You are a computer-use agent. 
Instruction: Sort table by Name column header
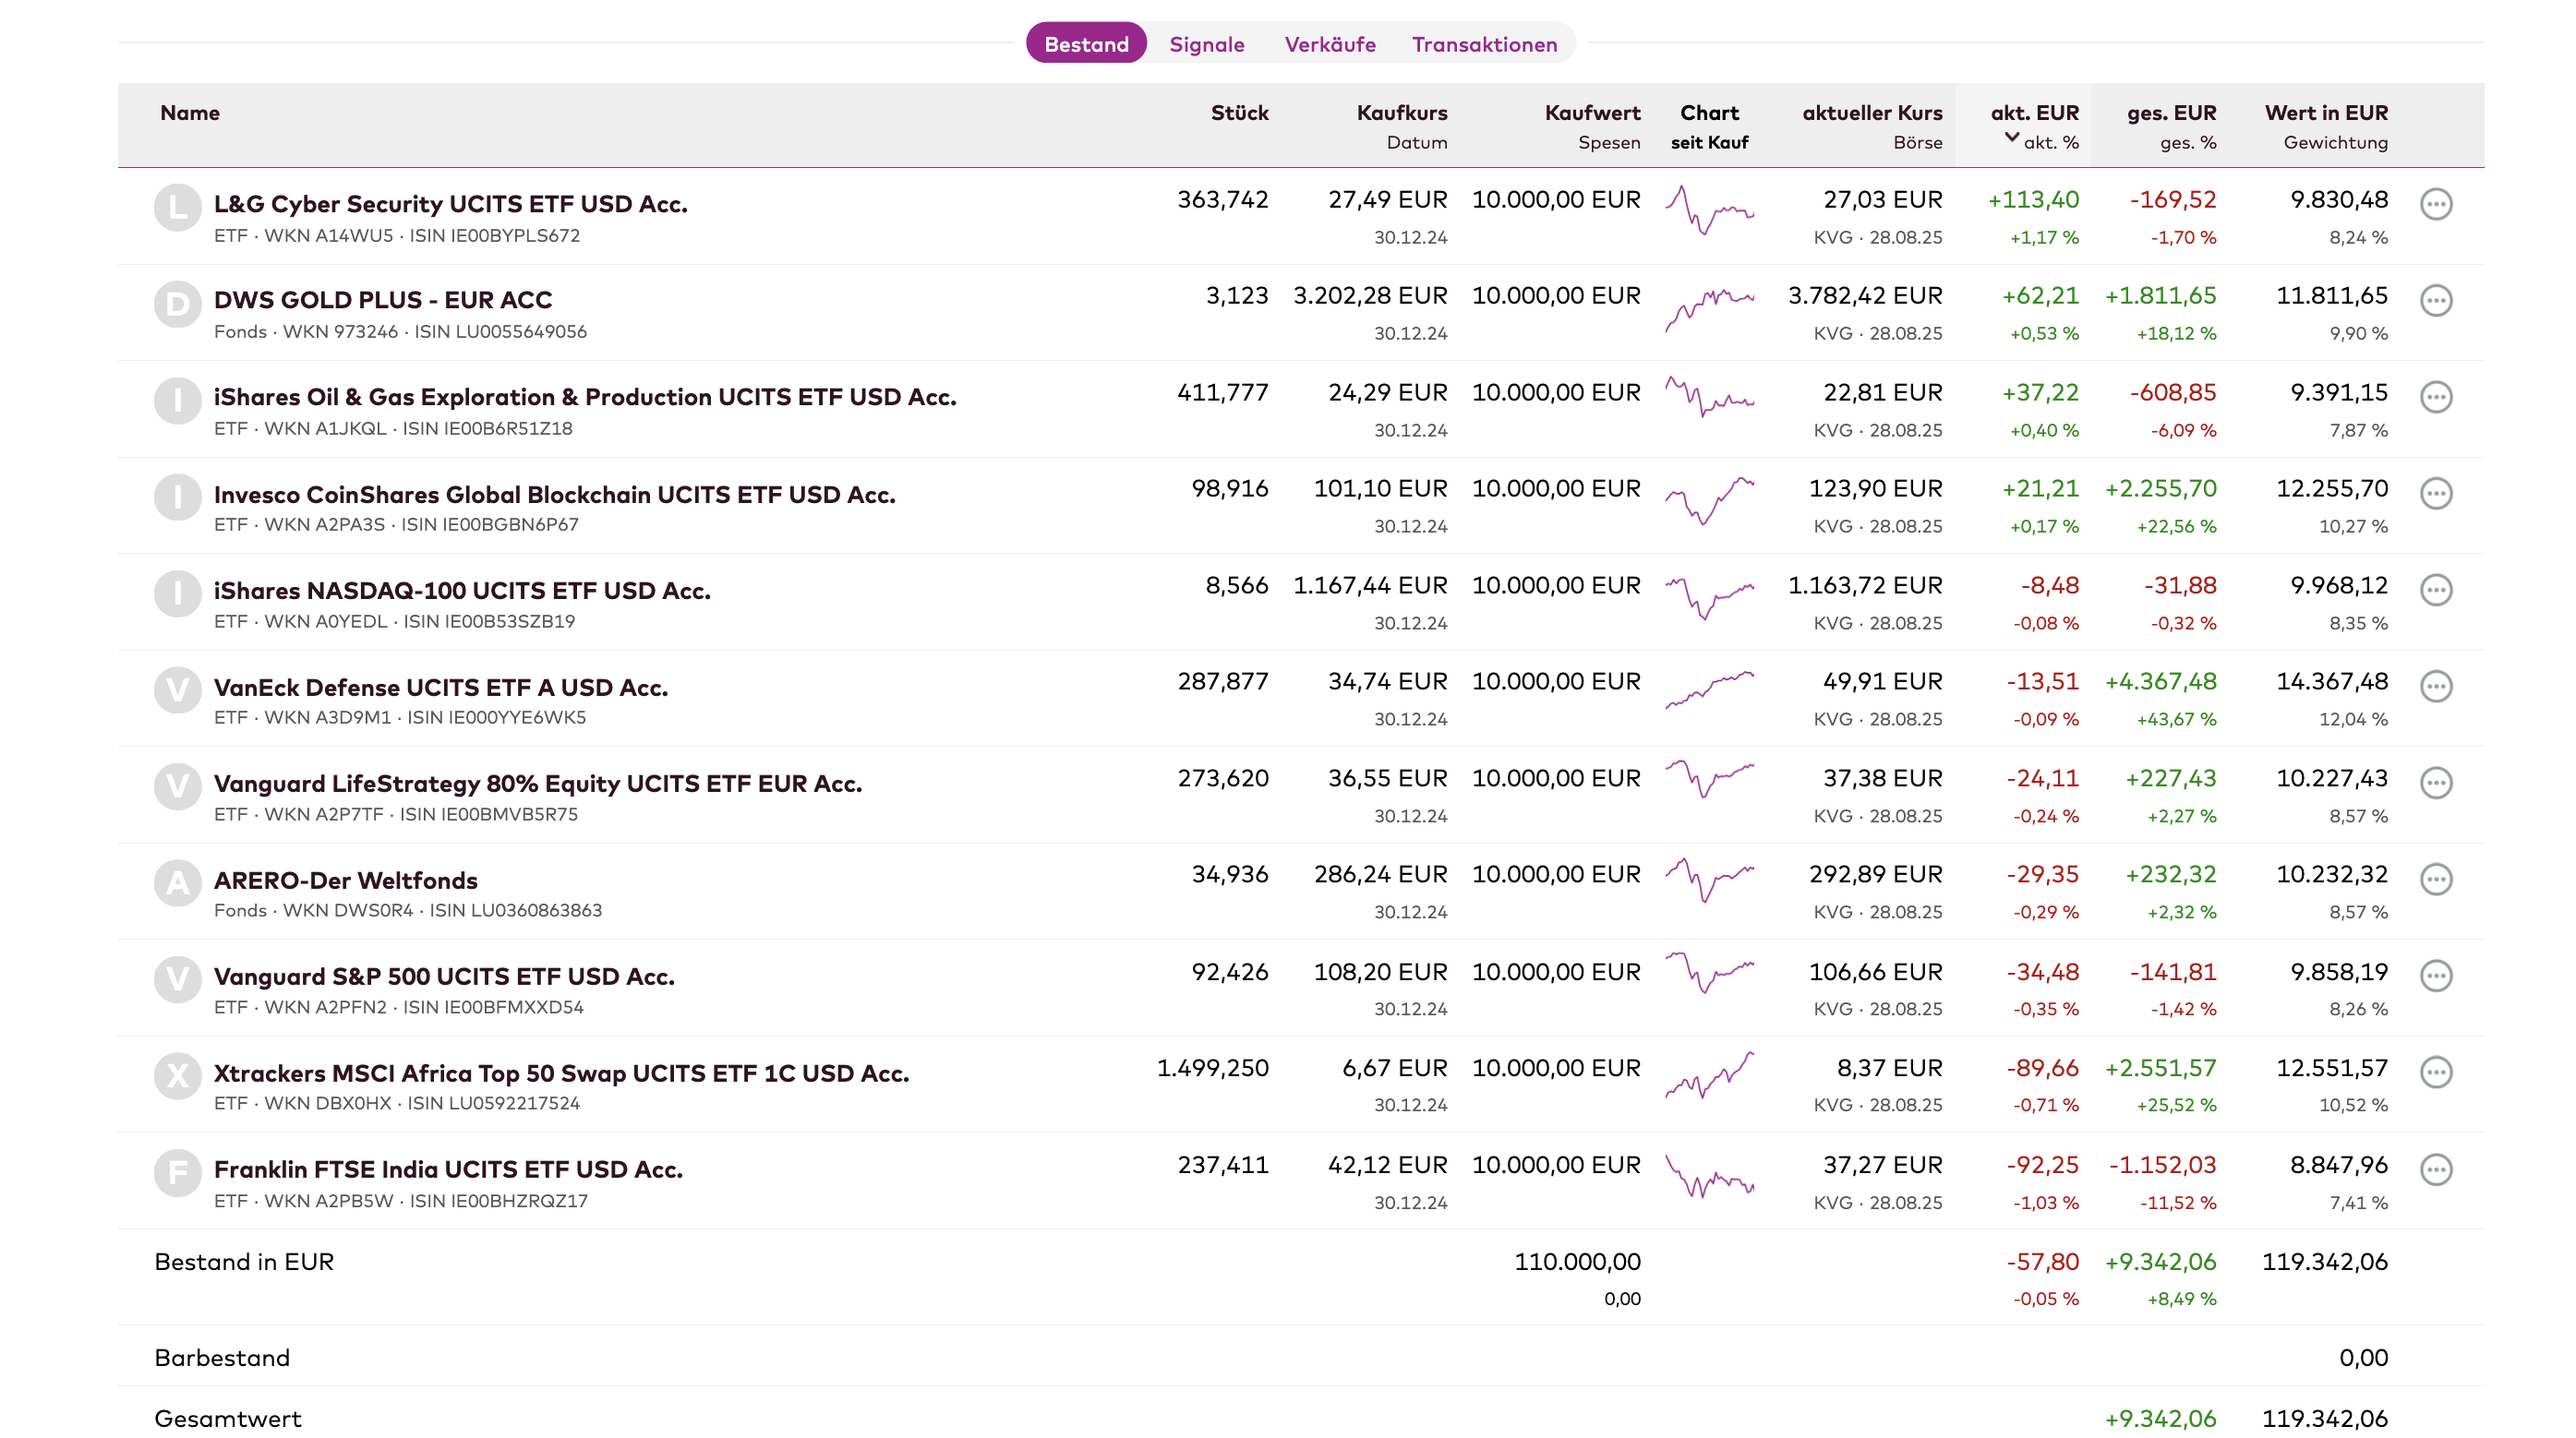190,113
